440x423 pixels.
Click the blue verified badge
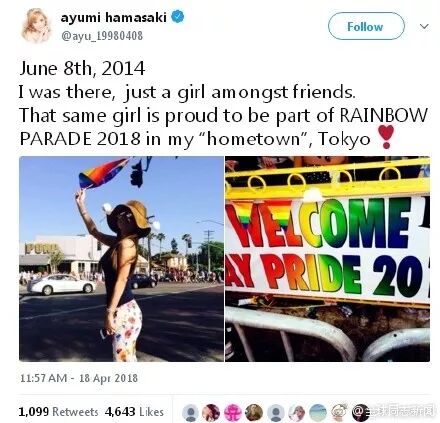[178, 17]
